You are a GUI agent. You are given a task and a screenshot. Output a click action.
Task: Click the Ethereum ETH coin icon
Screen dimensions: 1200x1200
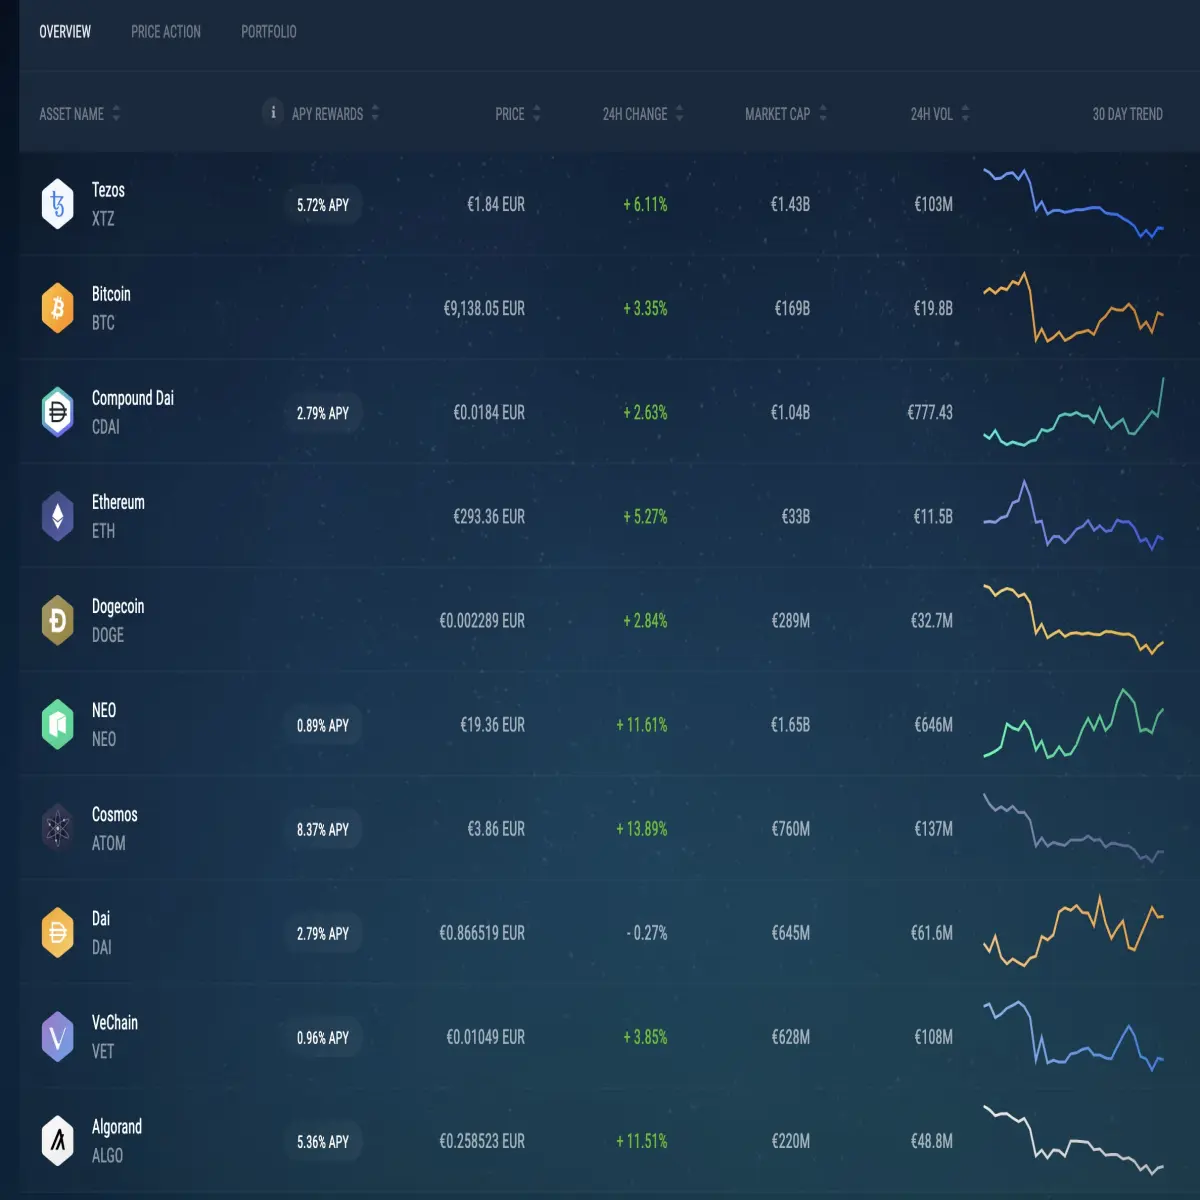pyautogui.click(x=58, y=516)
